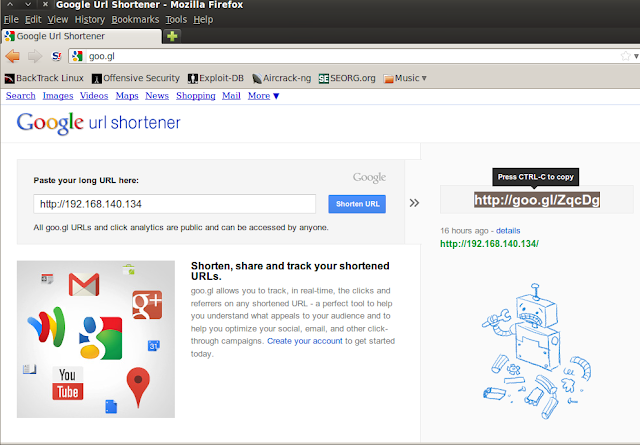The width and height of the screenshot is (640, 445).
Task: Open the Edit menu
Action: 33,20
